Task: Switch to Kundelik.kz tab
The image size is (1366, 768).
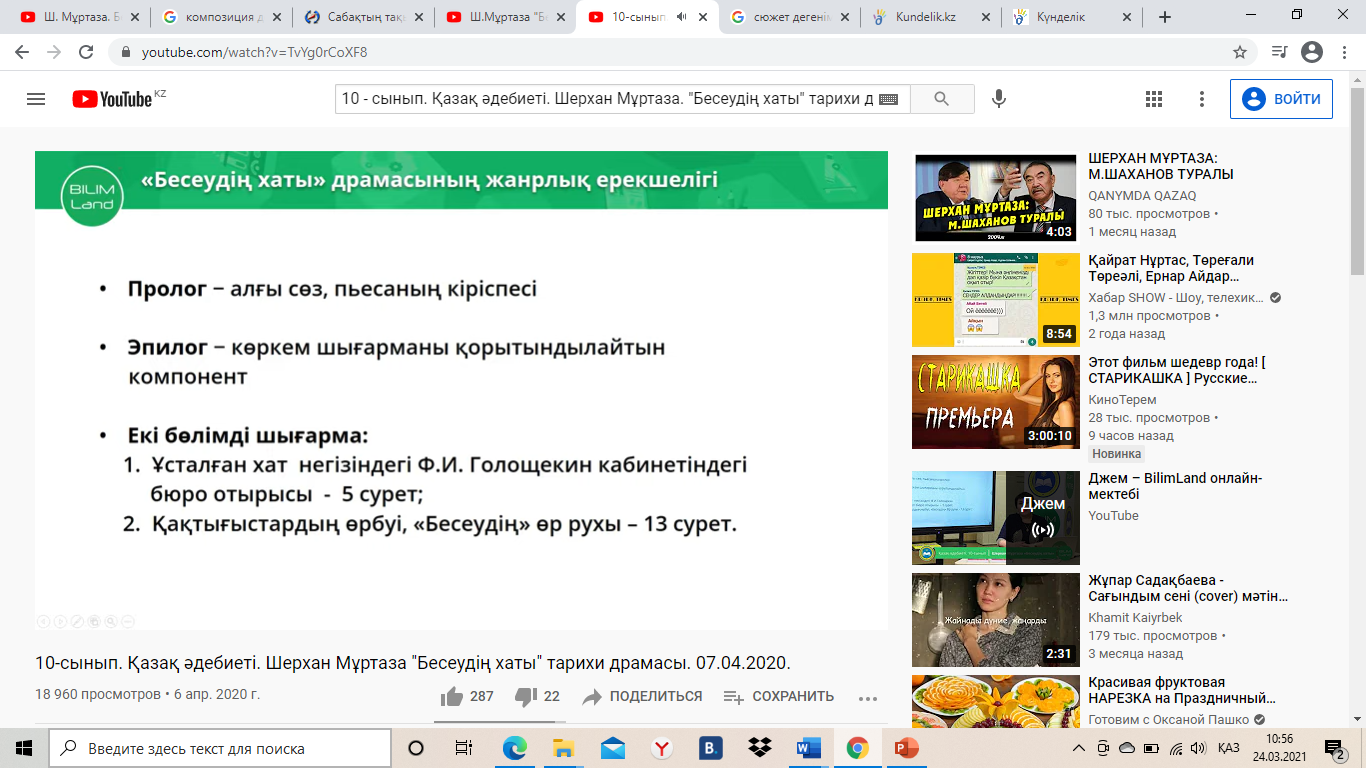Action: (x=932, y=17)
